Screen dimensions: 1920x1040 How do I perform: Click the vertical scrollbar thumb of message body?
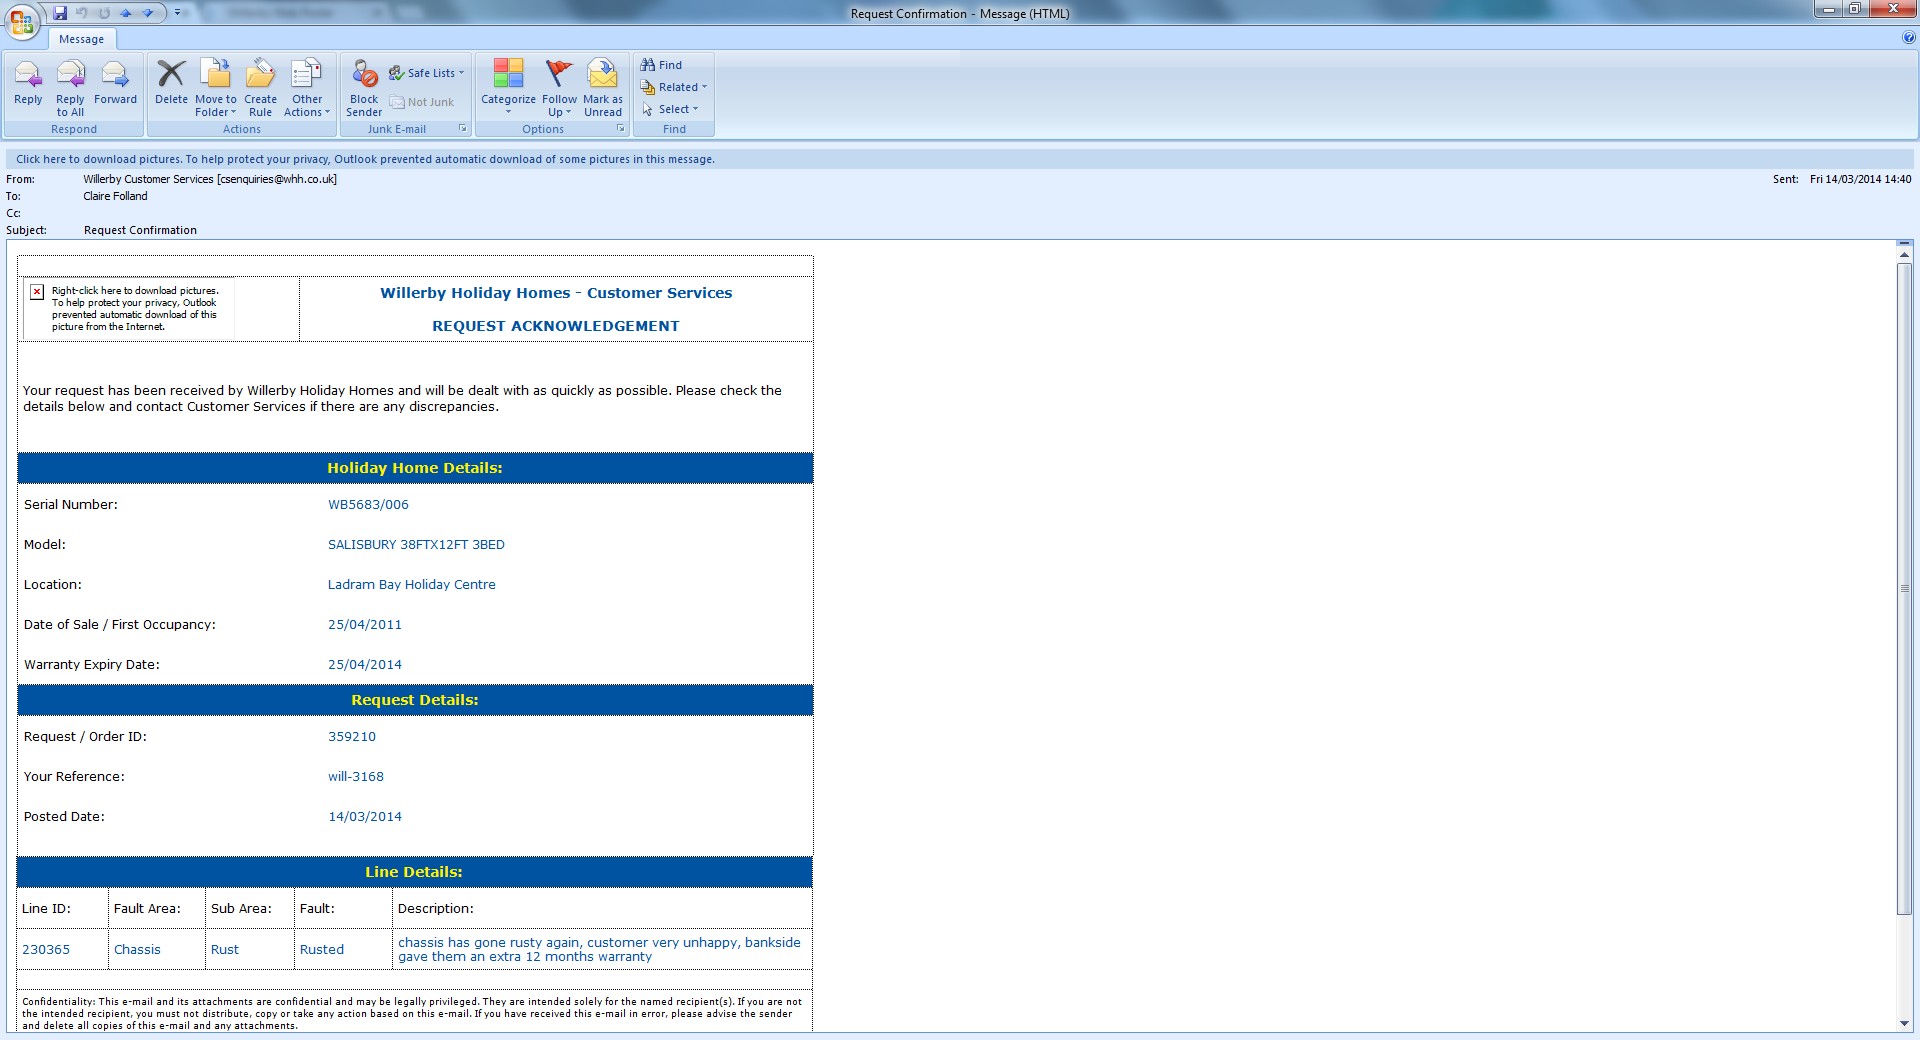point(1905,588)
